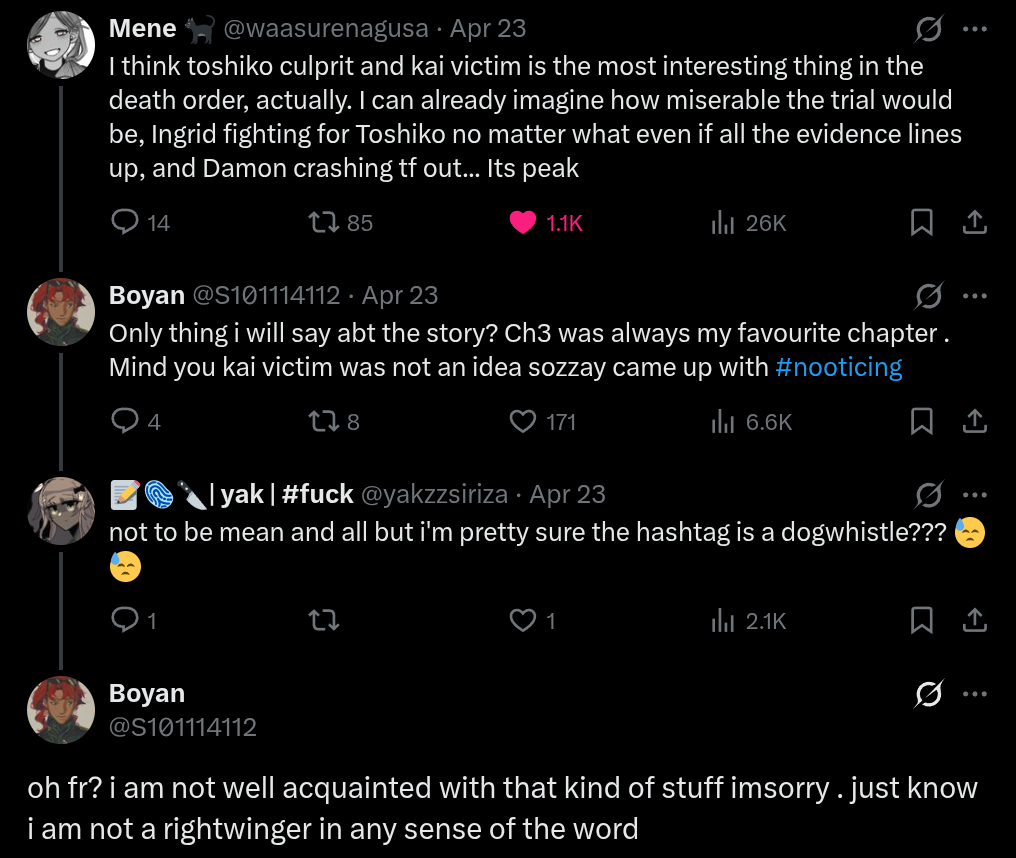The width and height of the screenshot is (1016, 858).
Task: Open more options on Boyan's Ch3 tweet
Action: coord(975,296)
